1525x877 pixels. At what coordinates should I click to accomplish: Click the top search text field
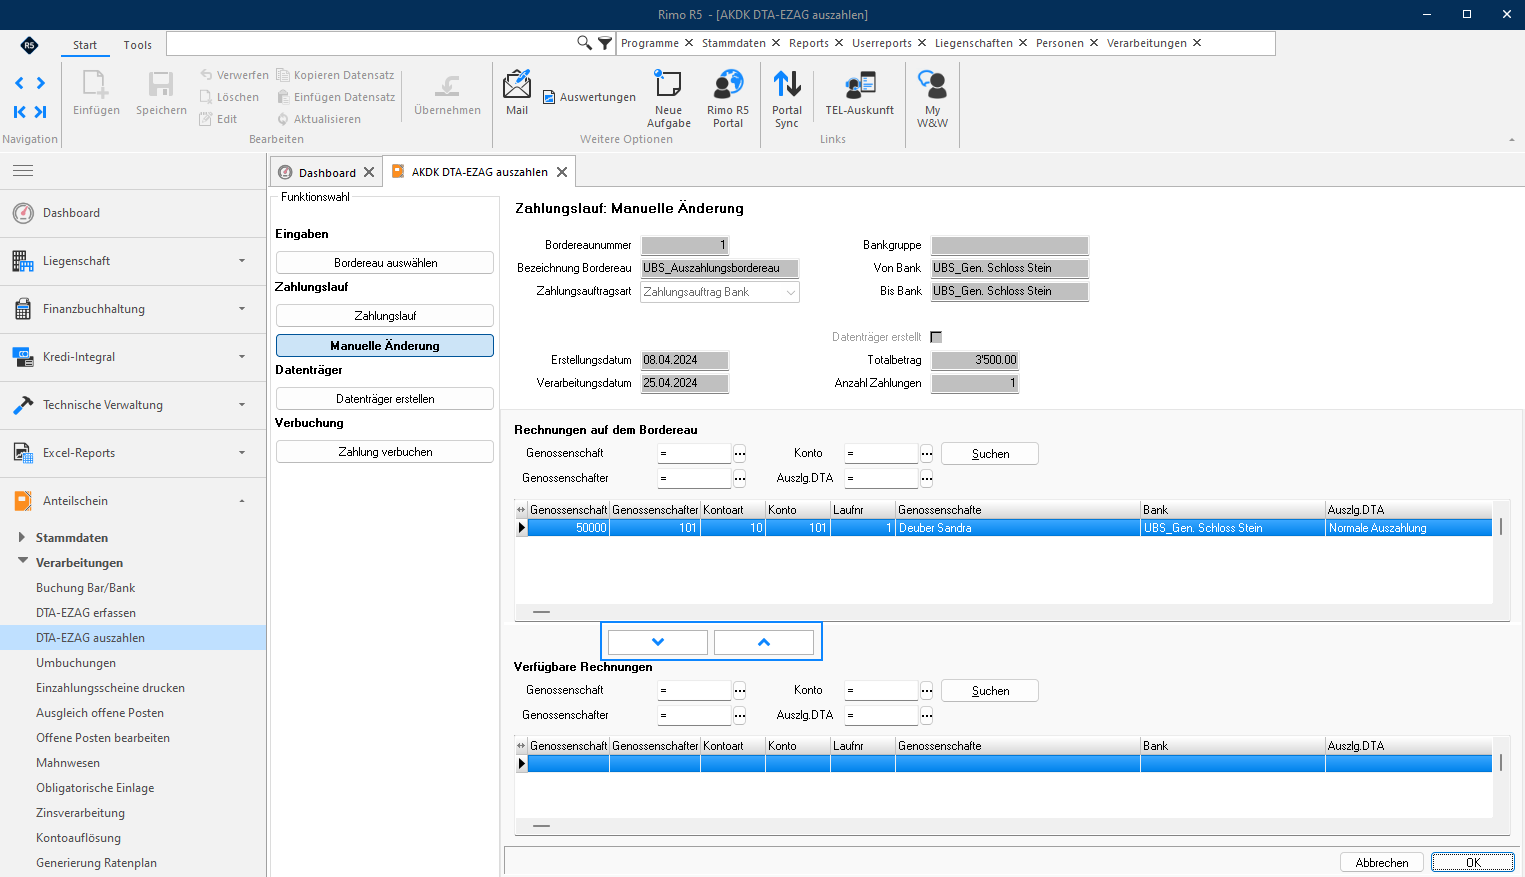(370, 43)
